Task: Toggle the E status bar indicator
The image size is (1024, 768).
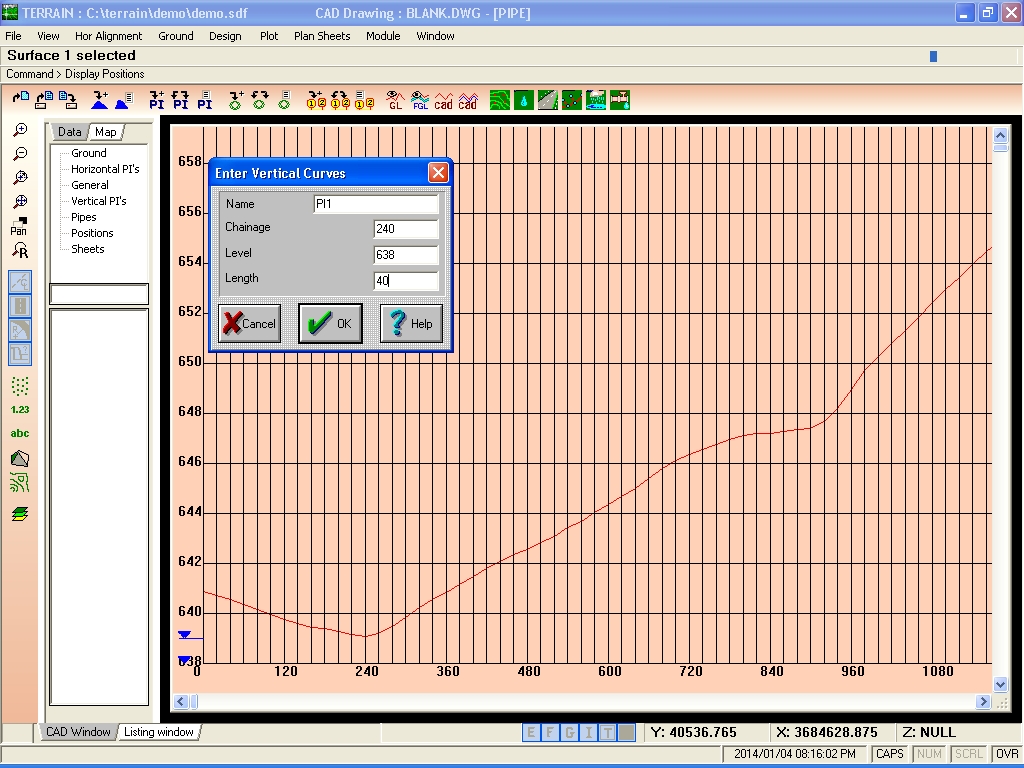Action: click(531, 733)
